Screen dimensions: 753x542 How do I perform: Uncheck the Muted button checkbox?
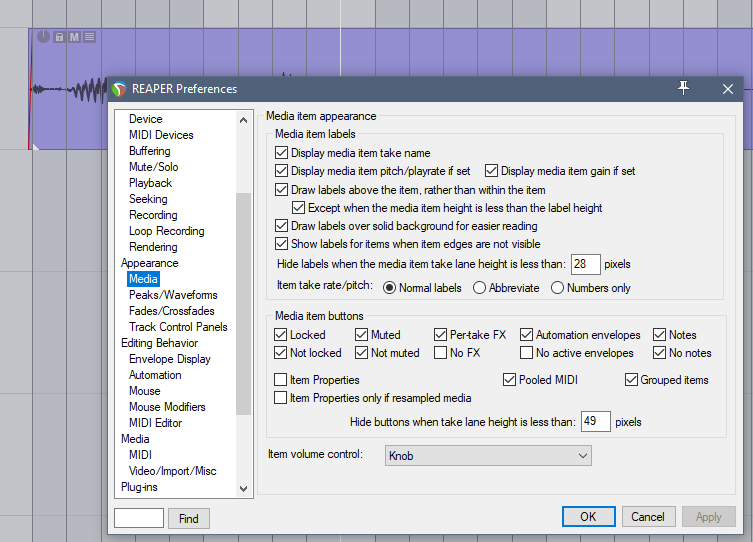361,335
